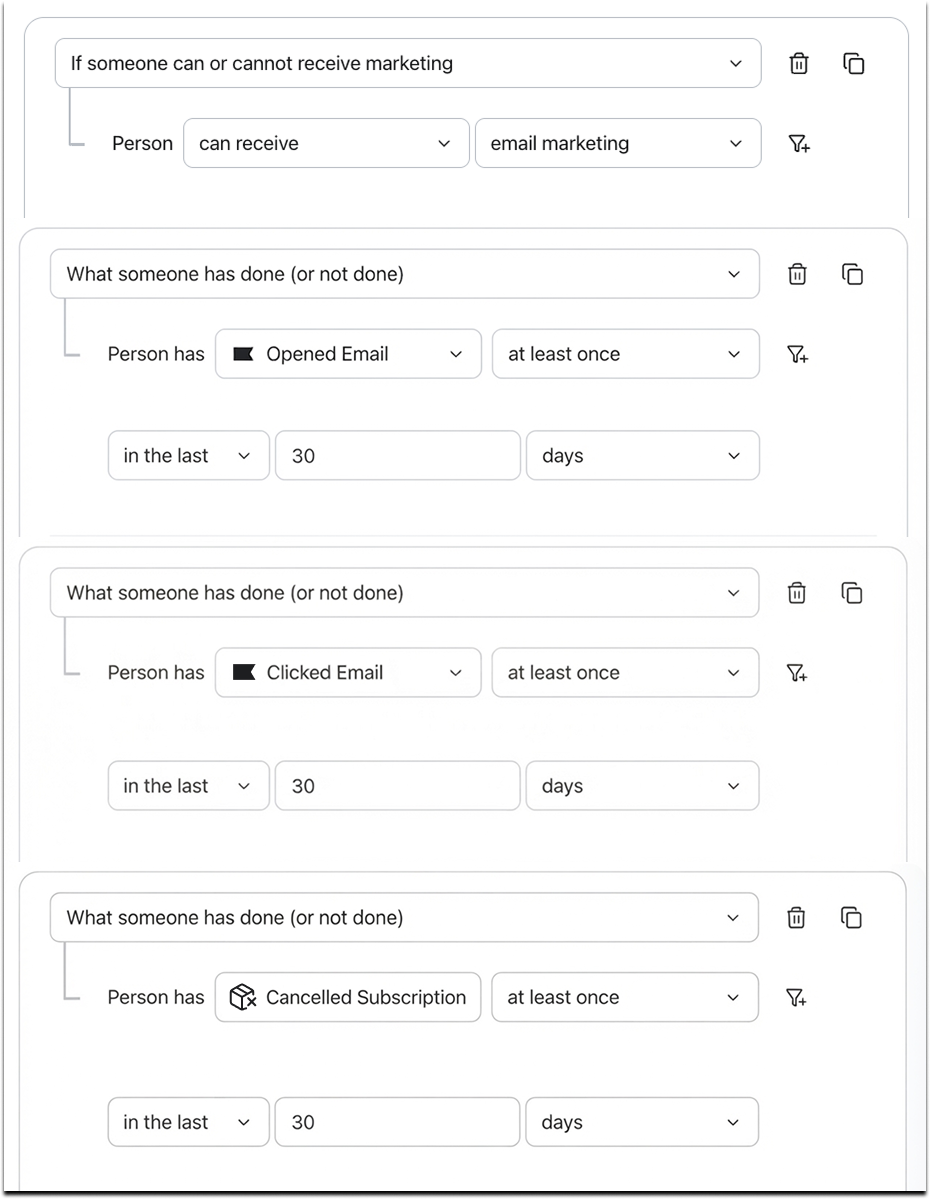Duplicate the marketing consent condition
This screenshot has width=930, height=1199.
tap(854, 63)
